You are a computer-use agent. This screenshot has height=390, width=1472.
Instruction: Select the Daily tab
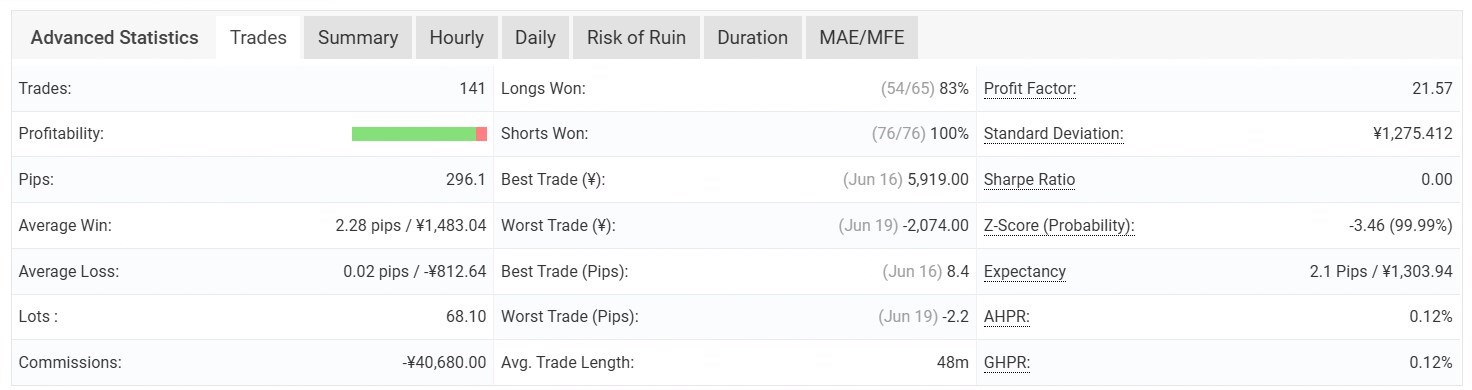pos(535,38)
